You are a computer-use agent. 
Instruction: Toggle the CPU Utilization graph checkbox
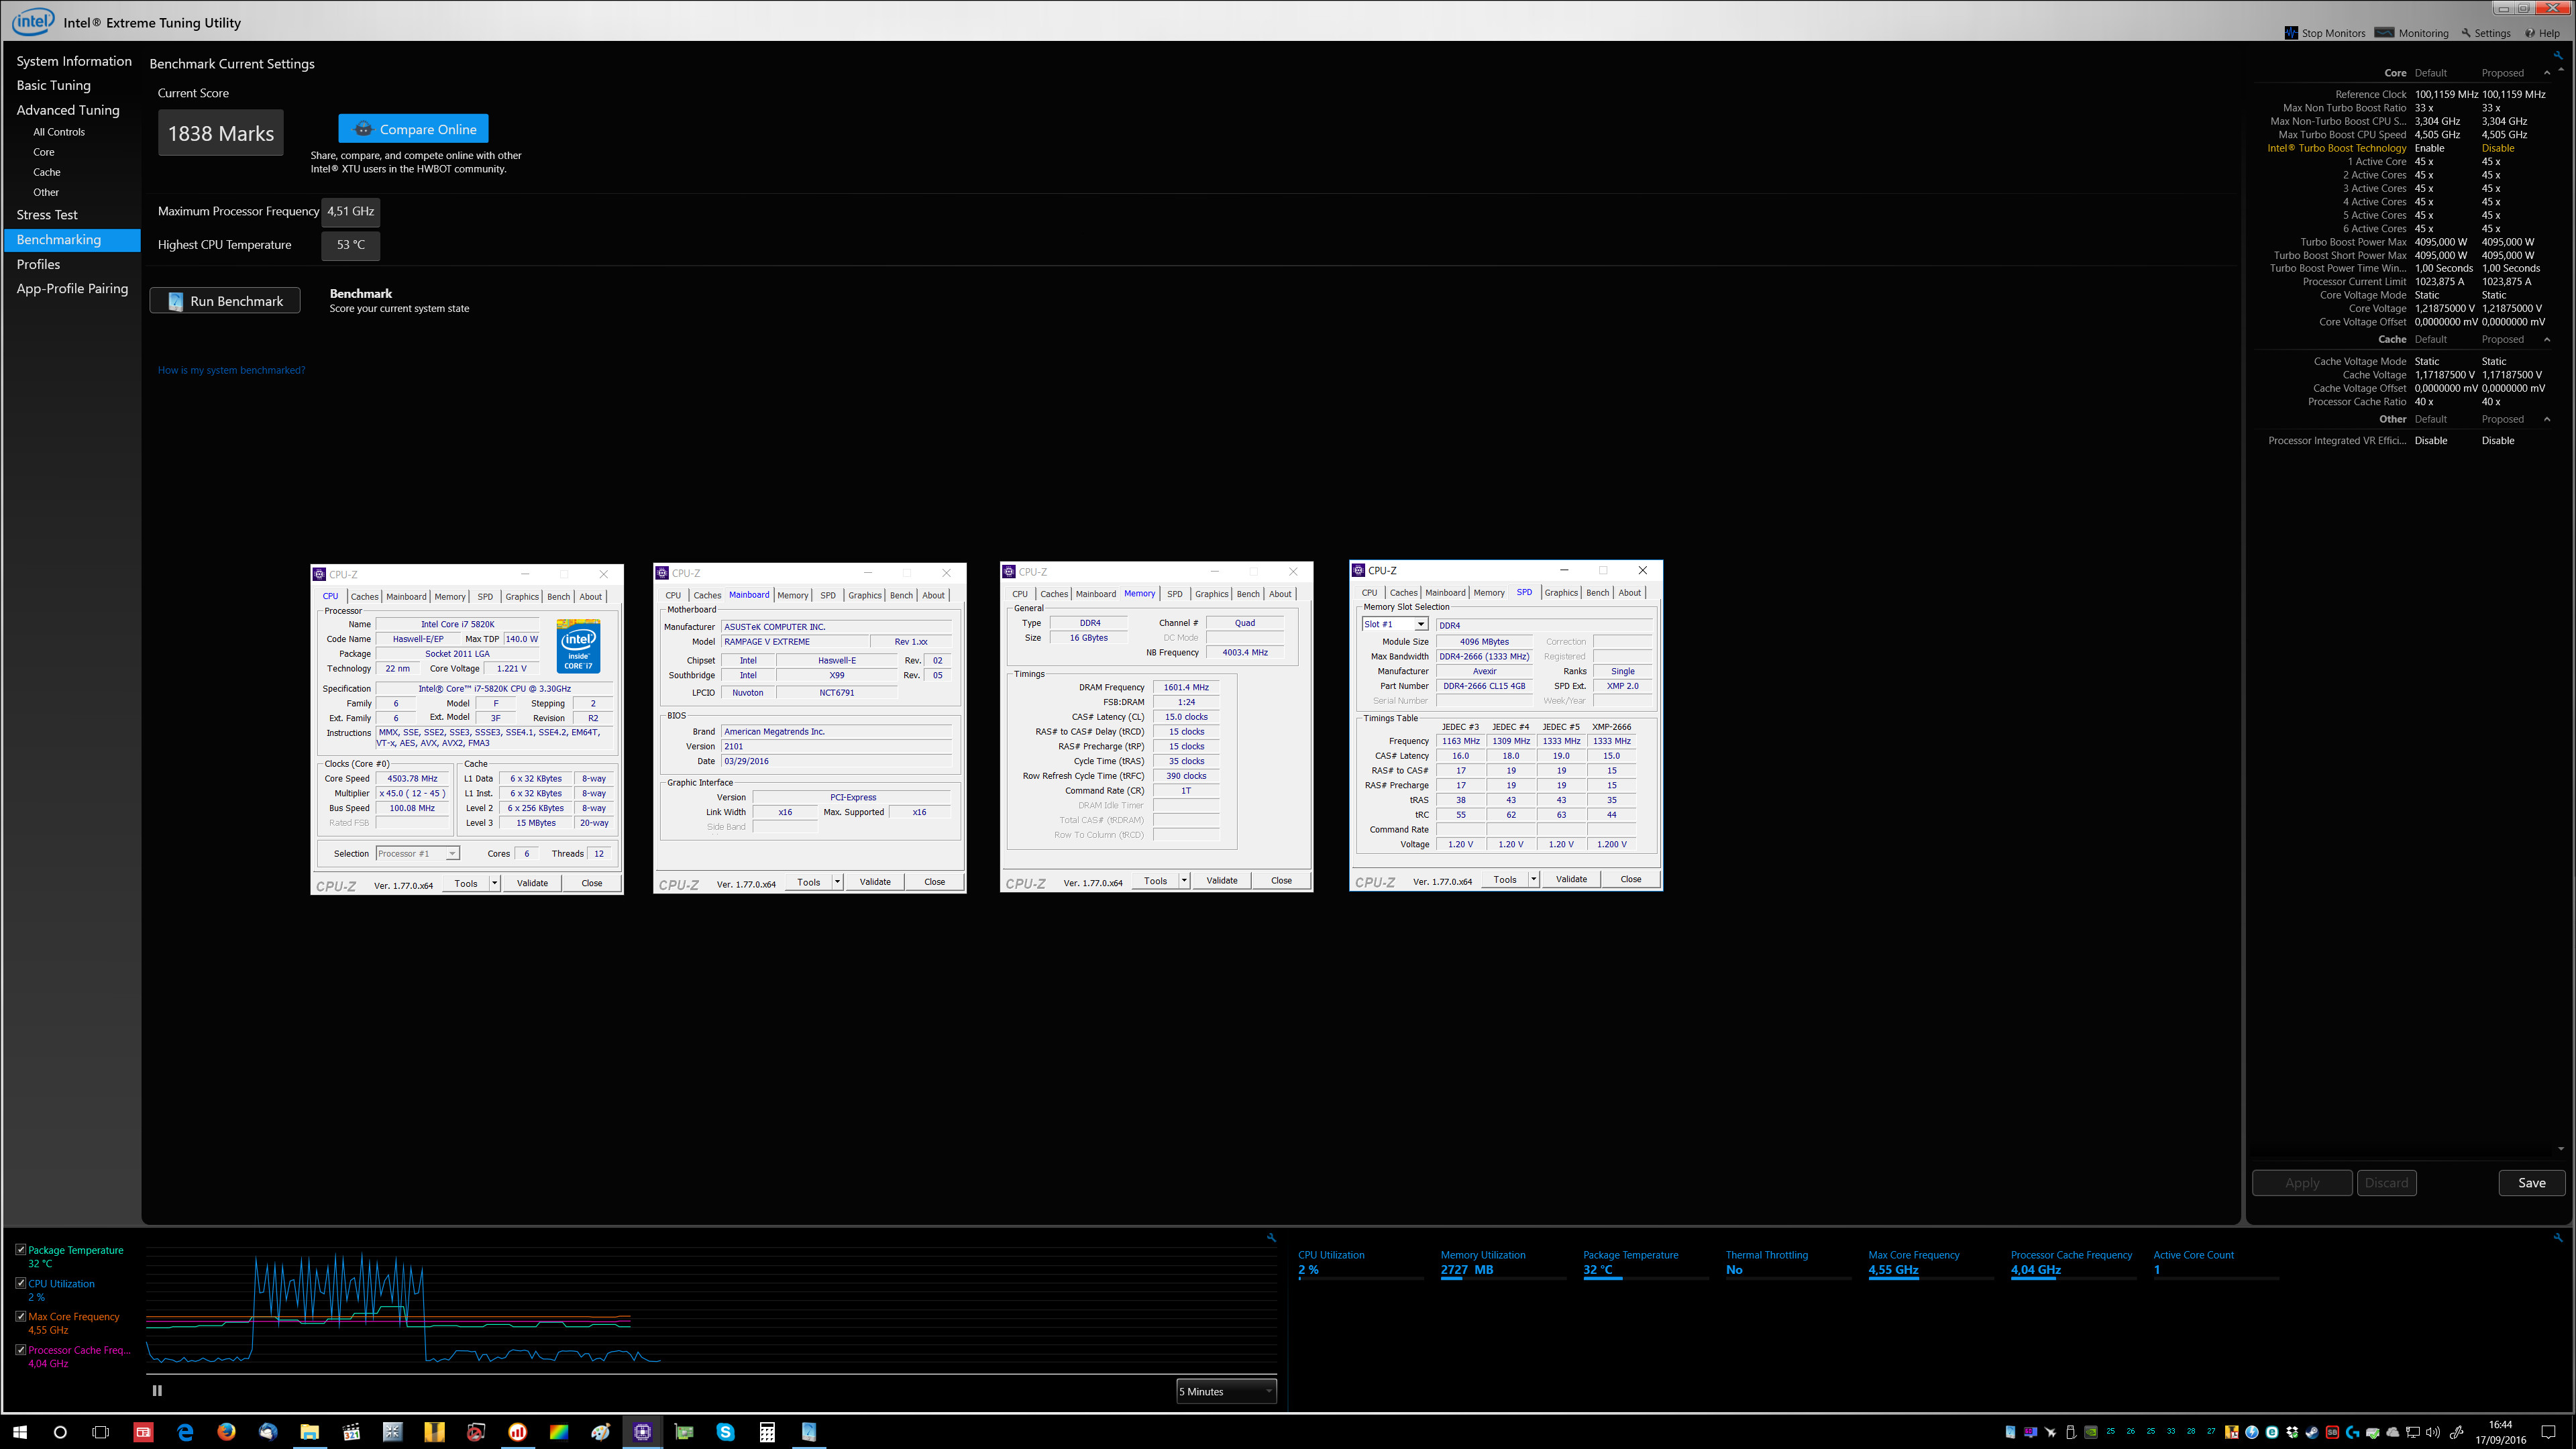(x=21, y=1283)
